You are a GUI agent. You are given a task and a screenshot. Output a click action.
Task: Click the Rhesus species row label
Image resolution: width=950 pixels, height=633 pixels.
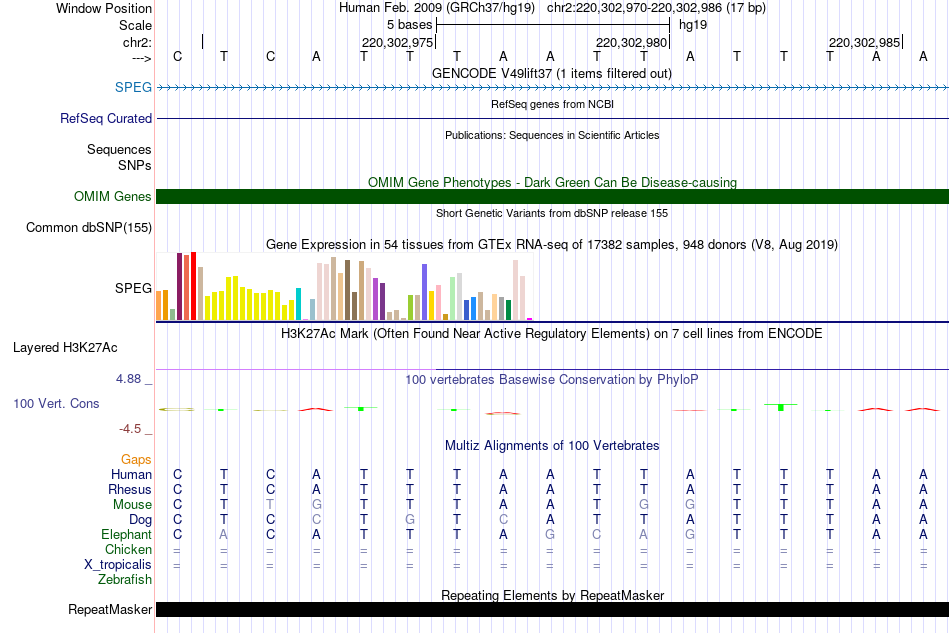(130, 489)
